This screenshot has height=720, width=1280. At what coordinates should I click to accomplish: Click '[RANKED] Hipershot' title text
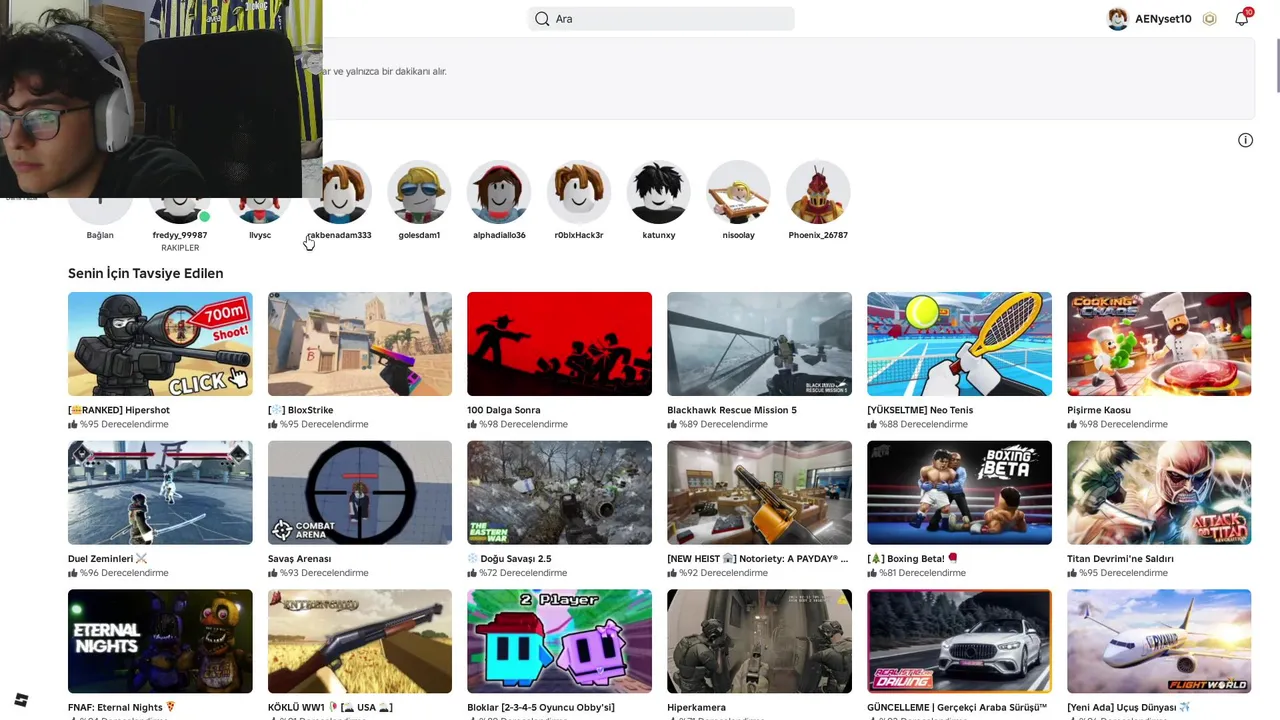(x=119, y=410)
